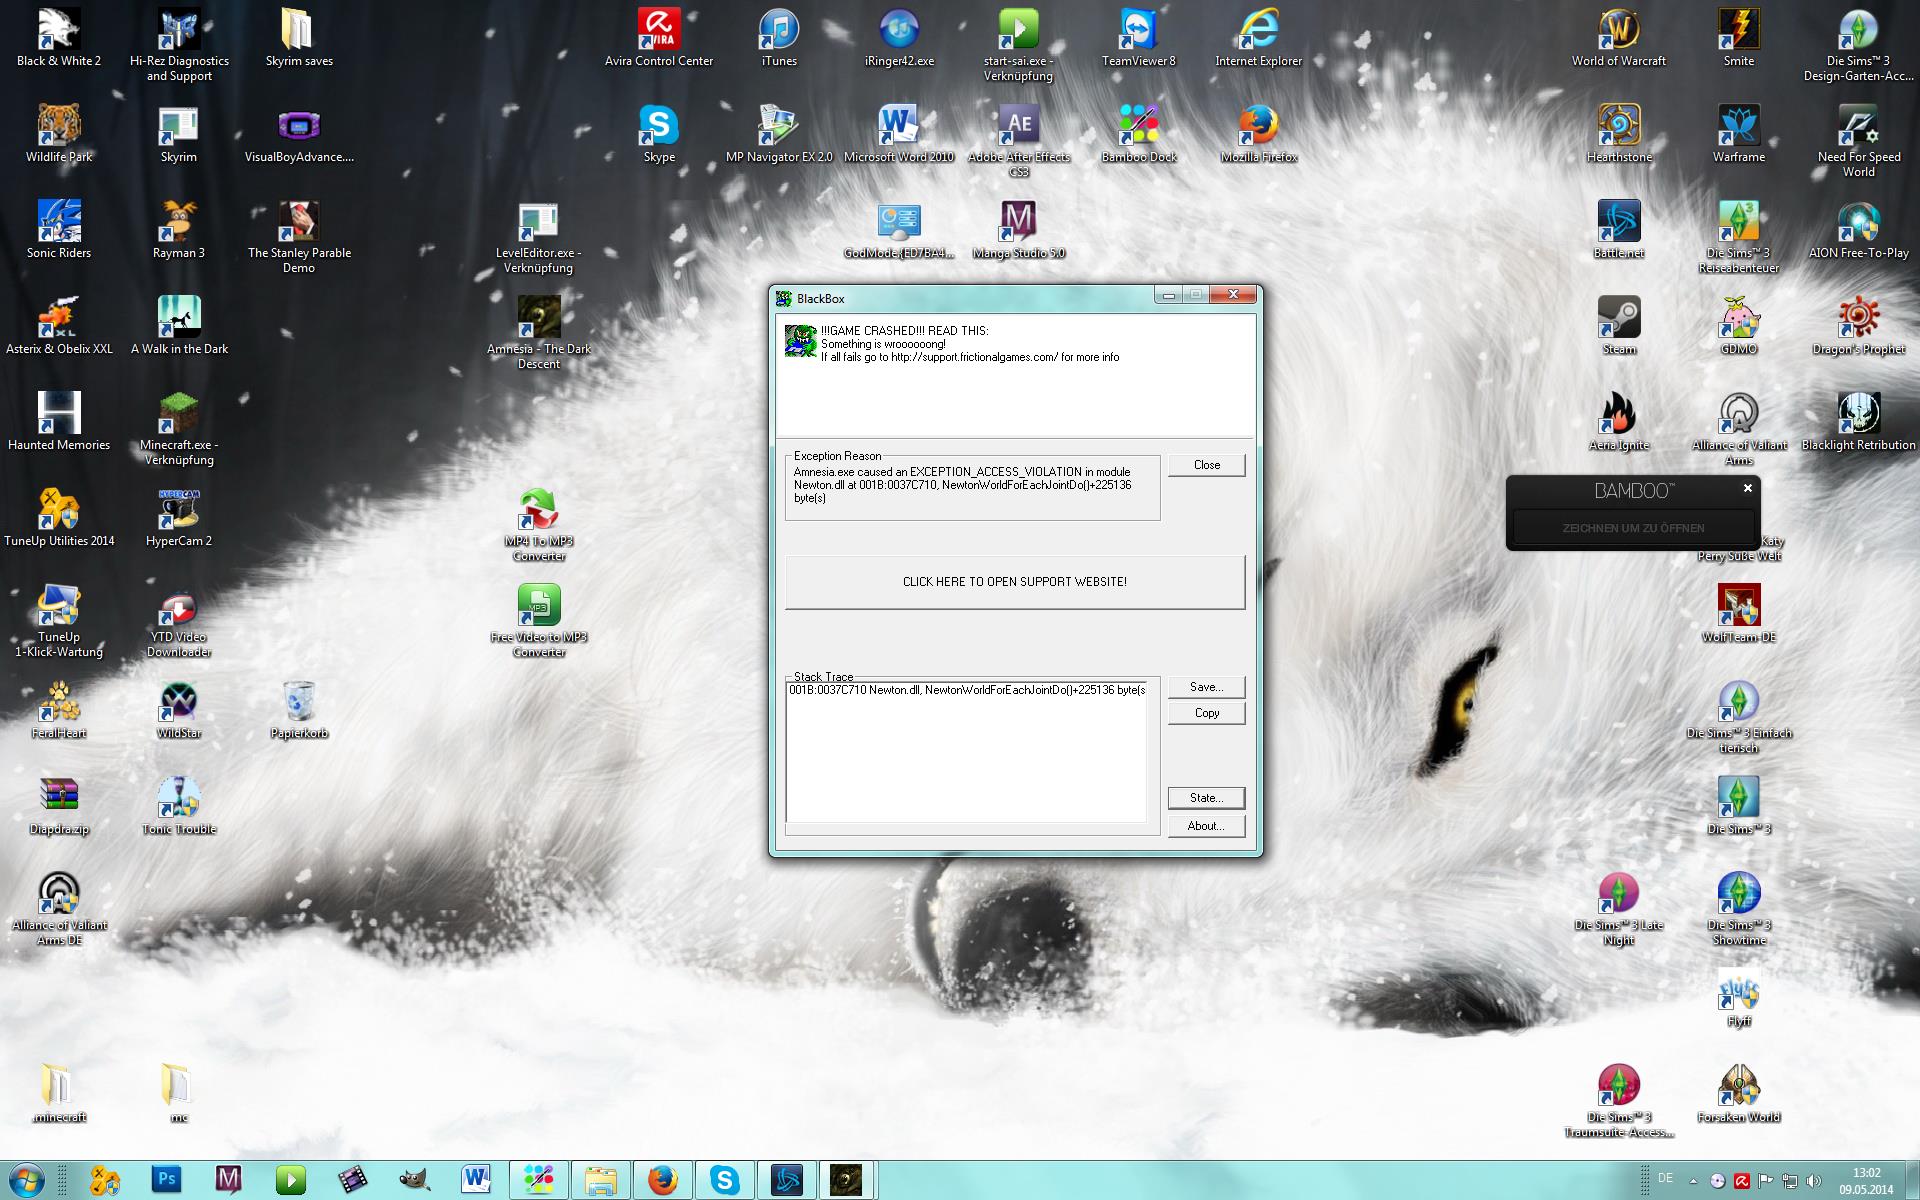Open the About dialog in BlackBox

click(x=1206, y=826)
